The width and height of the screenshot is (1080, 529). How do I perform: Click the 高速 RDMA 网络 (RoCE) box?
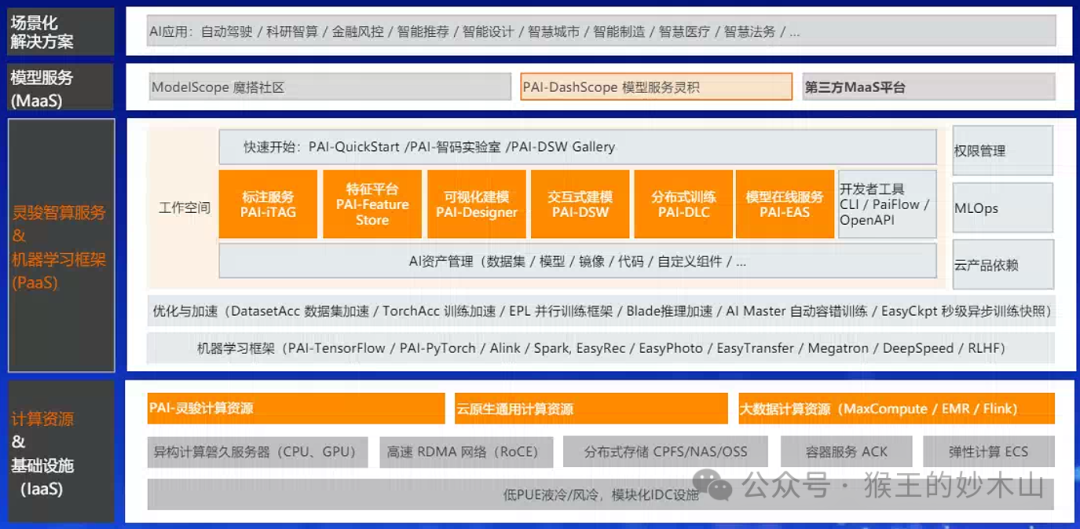click(466, 452)
